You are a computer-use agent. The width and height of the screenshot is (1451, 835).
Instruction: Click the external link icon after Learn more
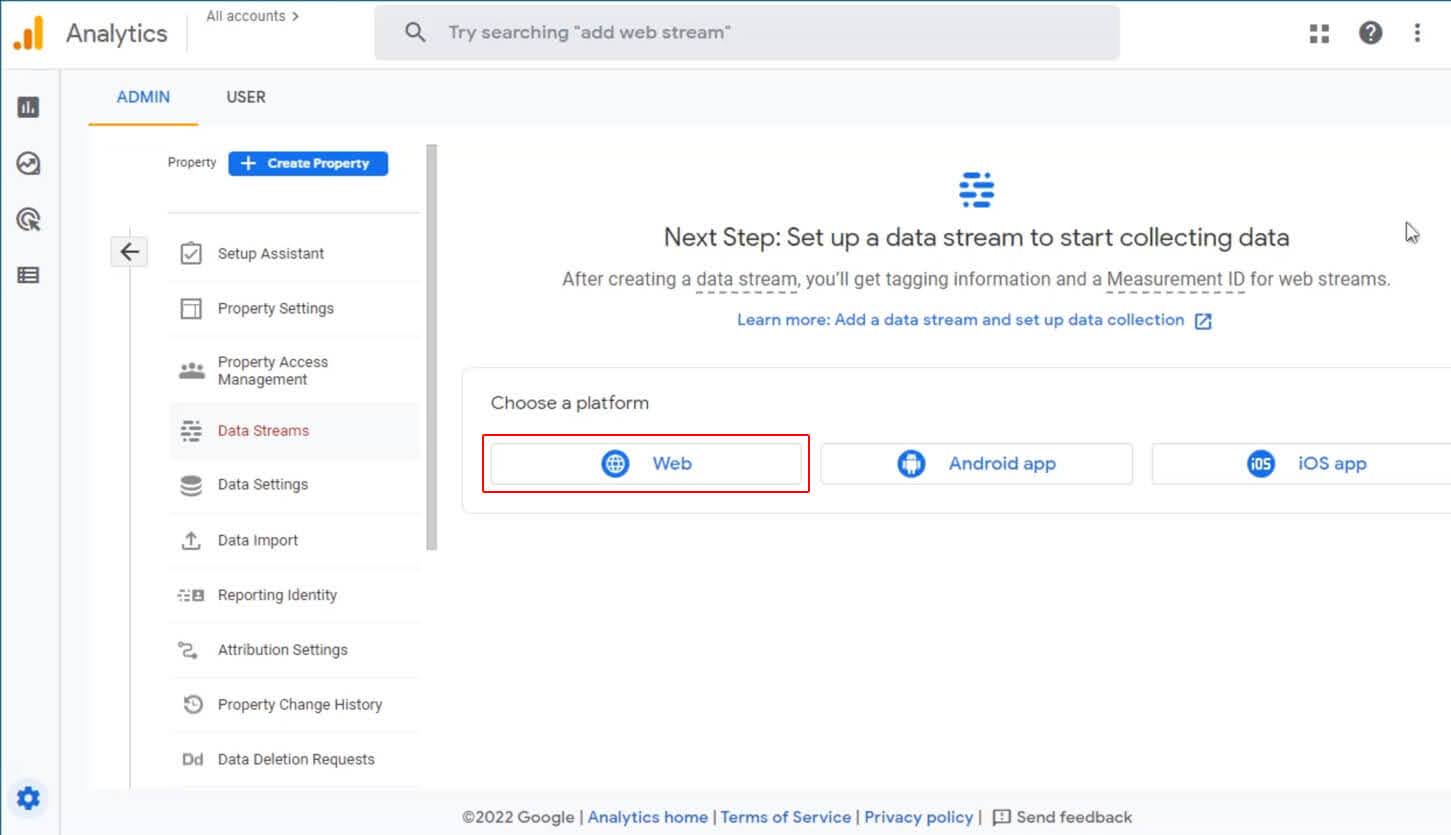1204,321
